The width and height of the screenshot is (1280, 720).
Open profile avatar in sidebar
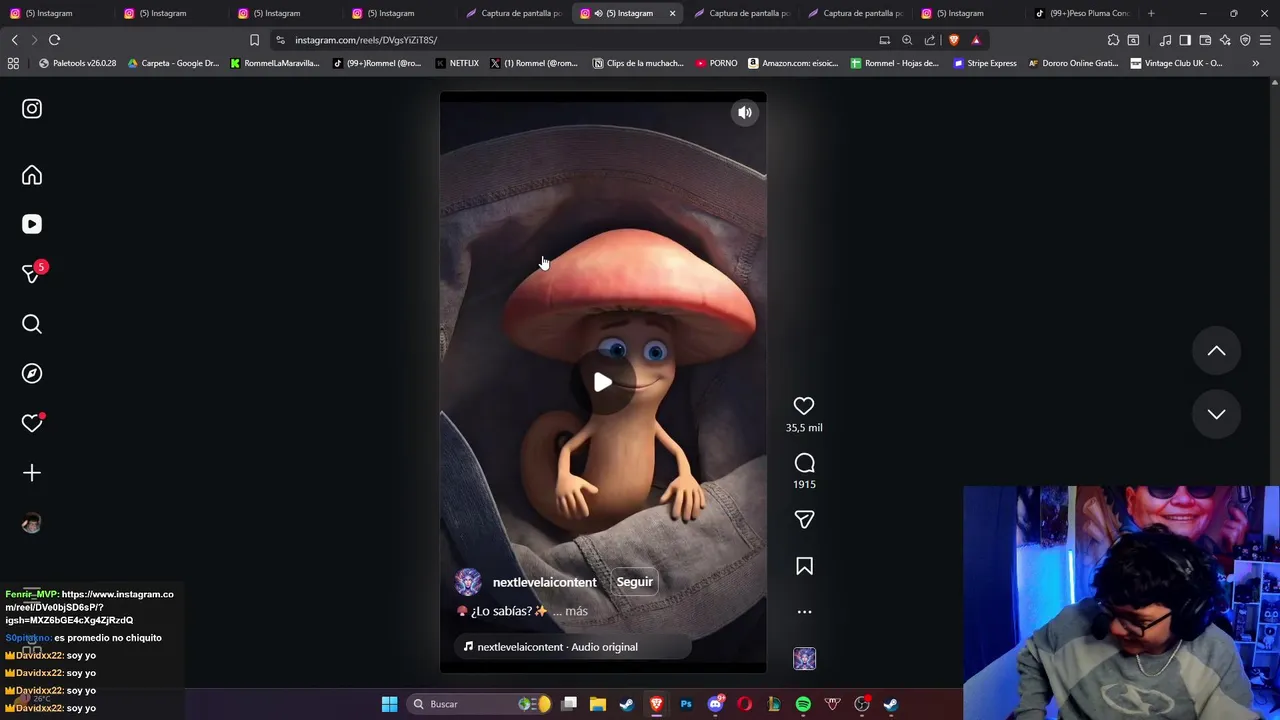(32, 523)
